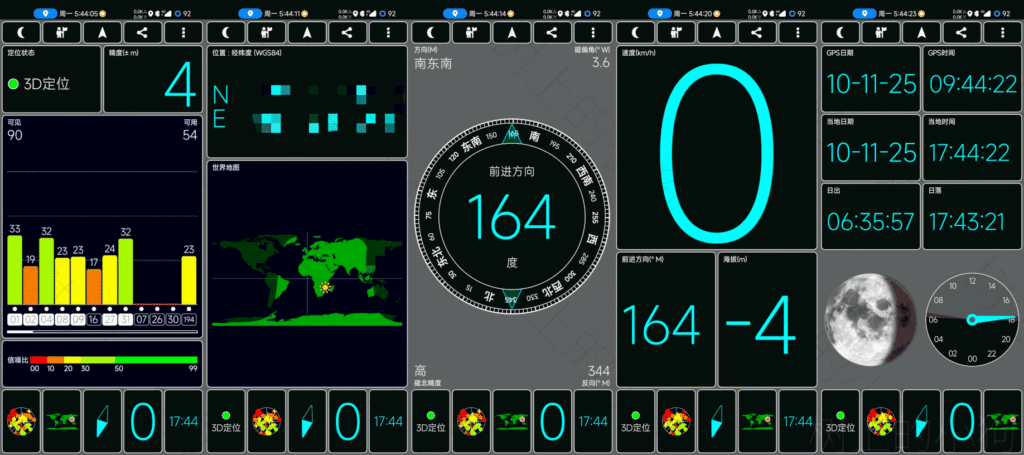
Task: Tap the 17:44 time thumbnail below the compass screen
Action: 594,421
